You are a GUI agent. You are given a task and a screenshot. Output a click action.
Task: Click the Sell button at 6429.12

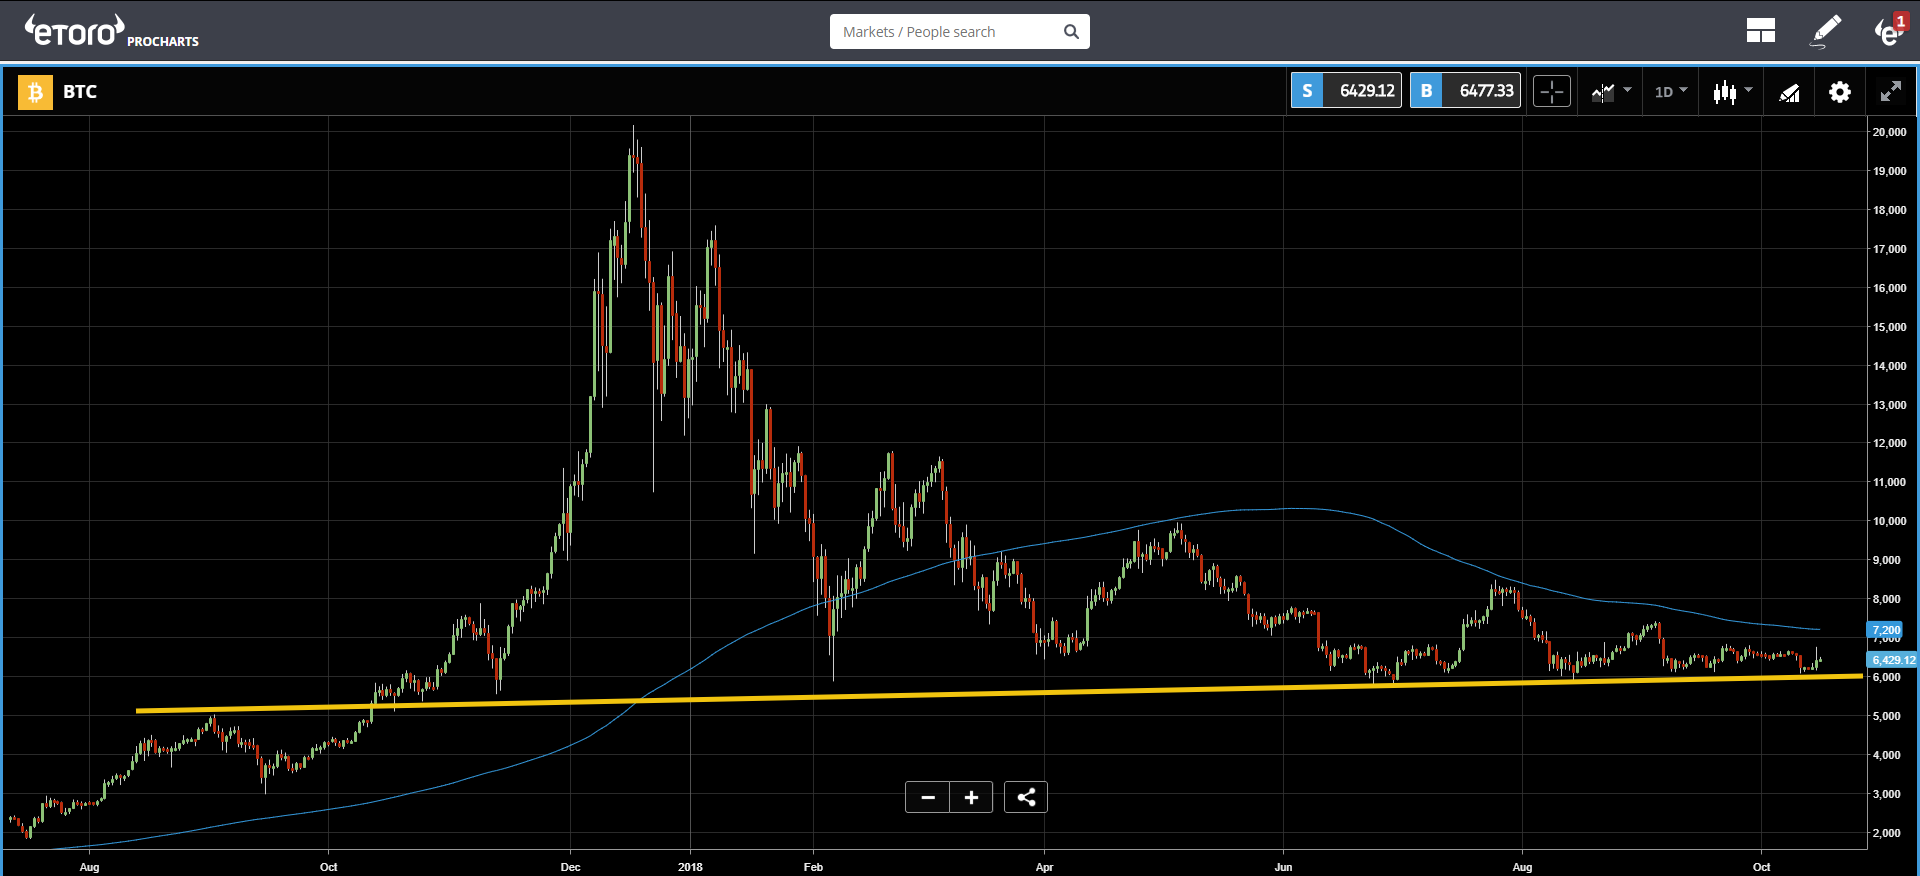coord(1346,91)
